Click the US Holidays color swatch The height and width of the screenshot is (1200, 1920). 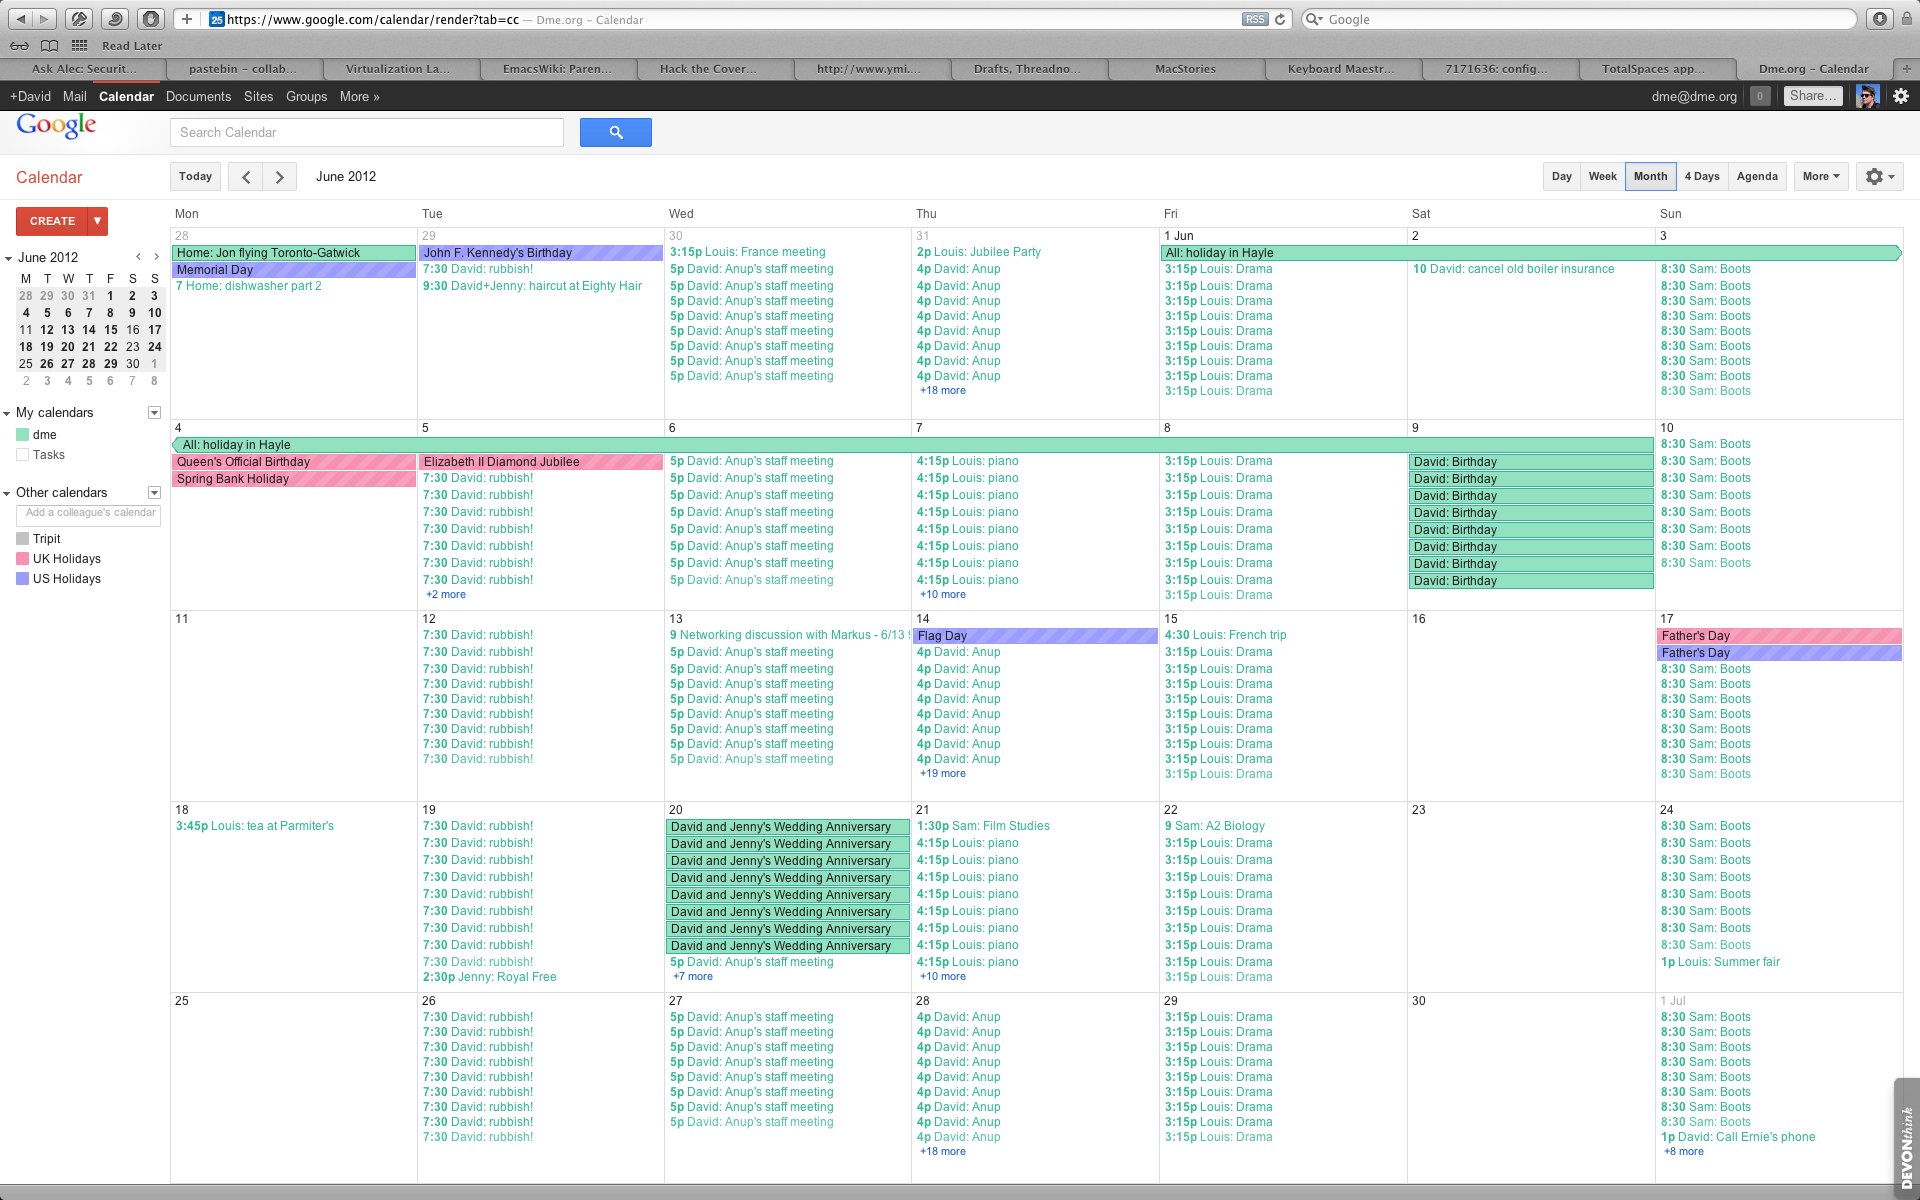(23, 579)
